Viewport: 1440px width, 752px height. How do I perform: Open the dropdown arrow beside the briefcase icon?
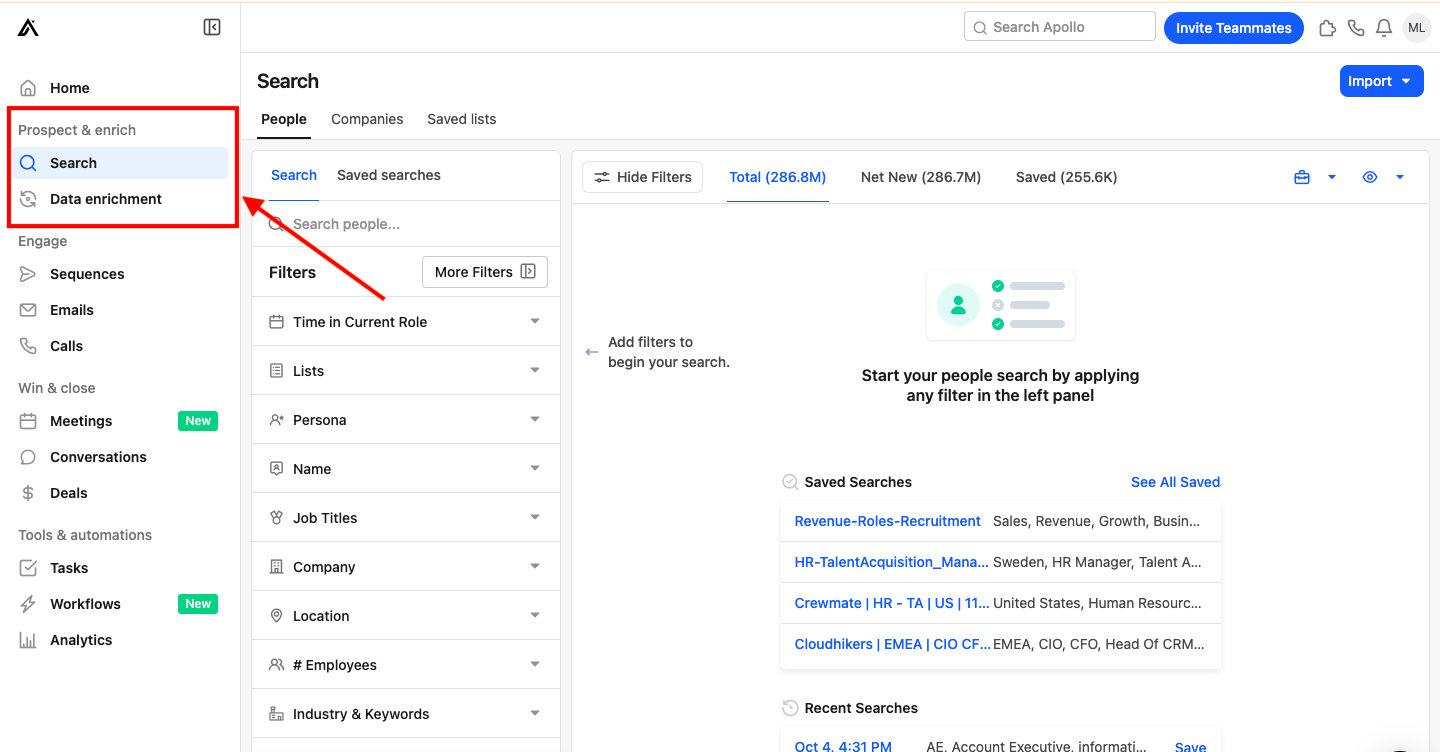[x=1332, y=177]
